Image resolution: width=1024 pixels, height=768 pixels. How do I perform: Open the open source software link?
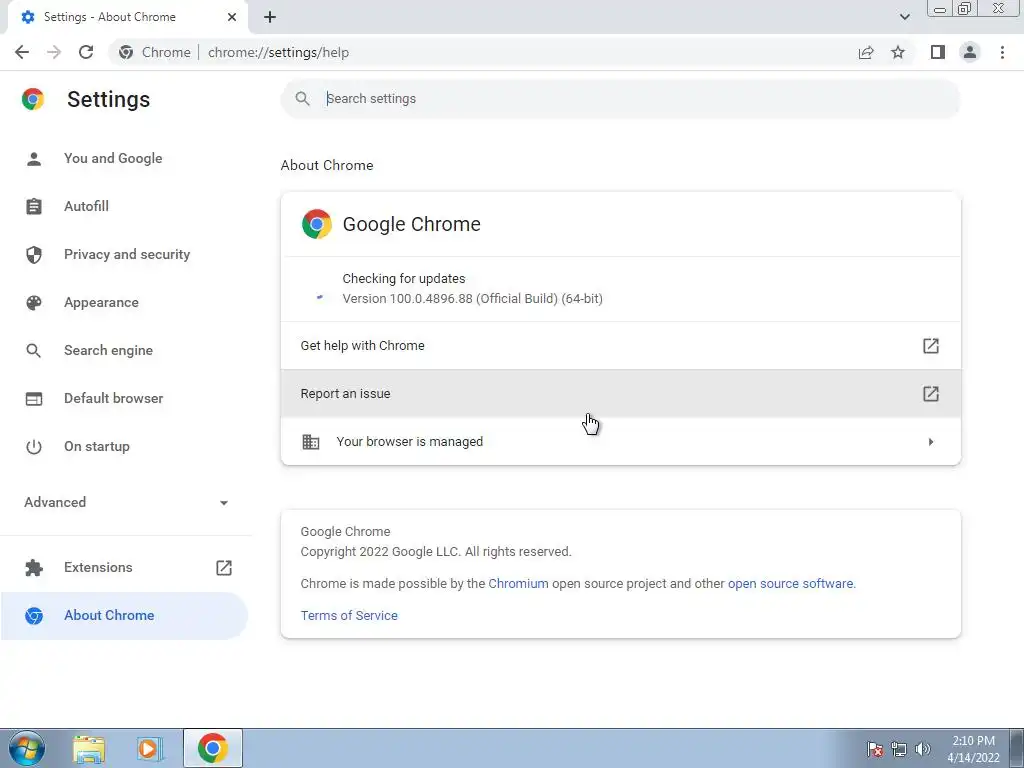coord(790,583)
